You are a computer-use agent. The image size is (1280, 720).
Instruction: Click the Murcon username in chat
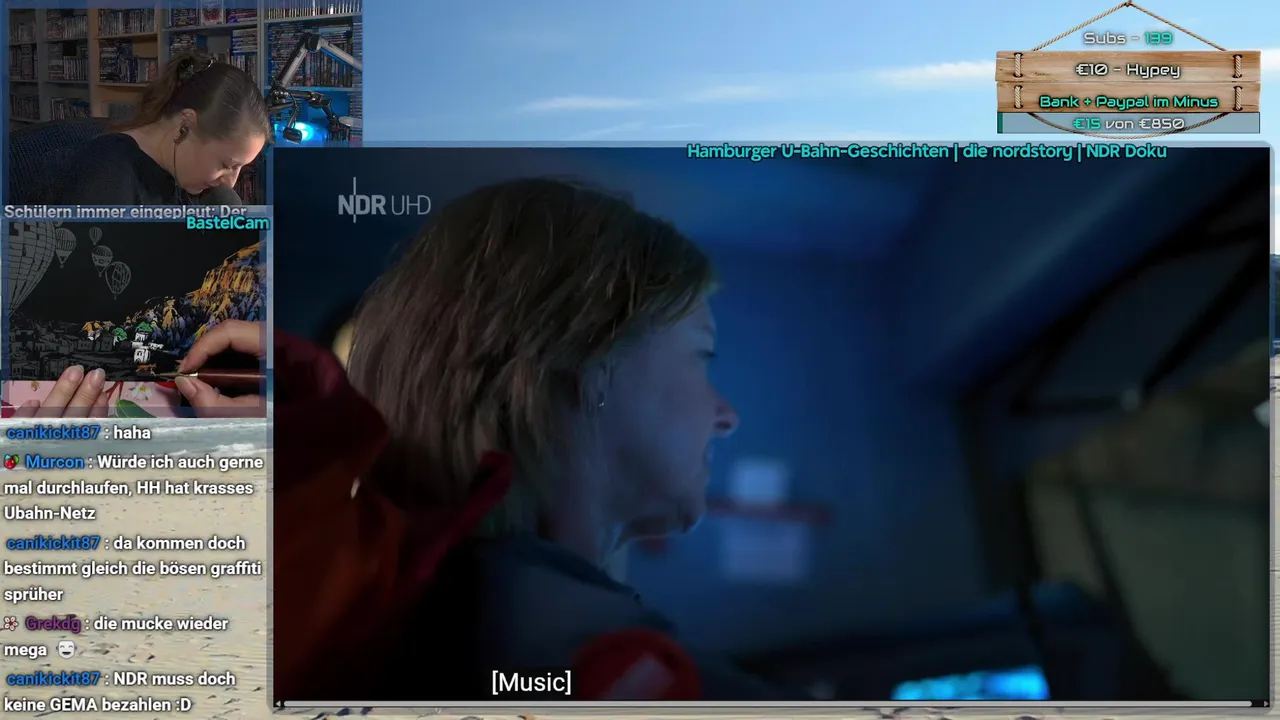(55, 462)
